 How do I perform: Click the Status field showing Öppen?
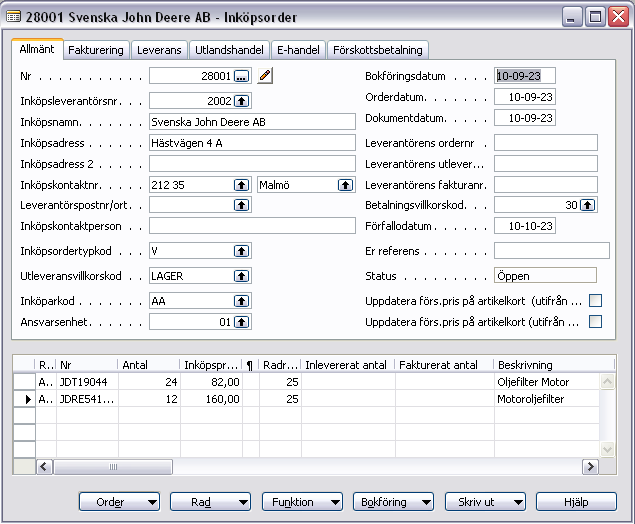[x=546, y=275]
